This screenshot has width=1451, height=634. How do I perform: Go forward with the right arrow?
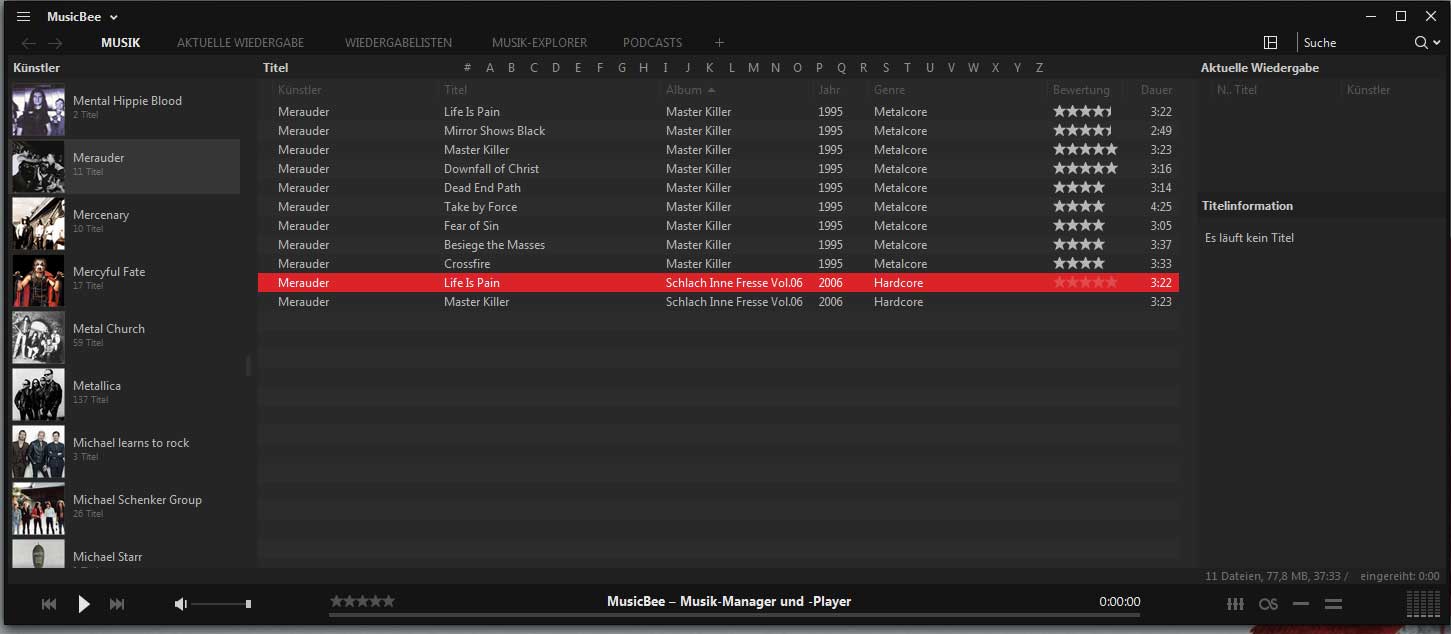click(55, 43)
